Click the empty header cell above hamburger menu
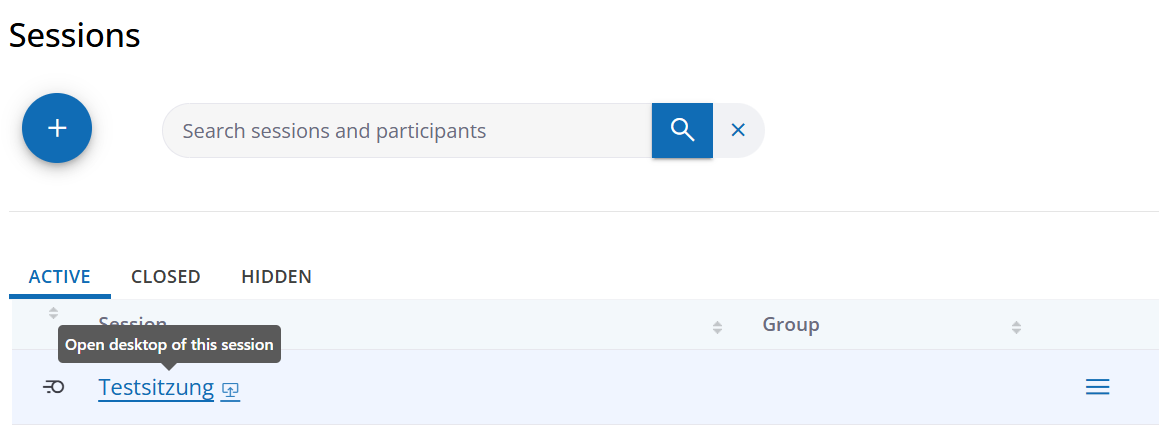The width and height of the screenshot is (1172, 431). (1097, 325)
